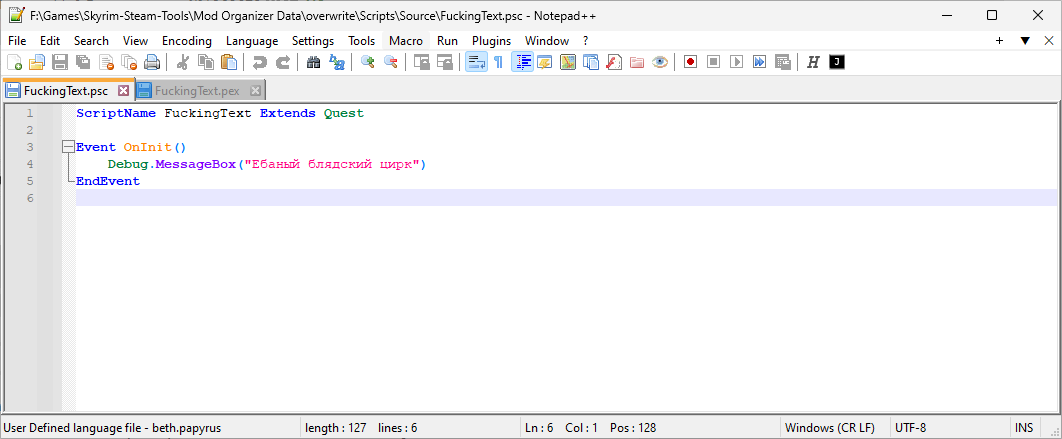Click the synchronize vertical scrolling icon
The height and width of the screenshot is (439, 1062).
[422, 62]
